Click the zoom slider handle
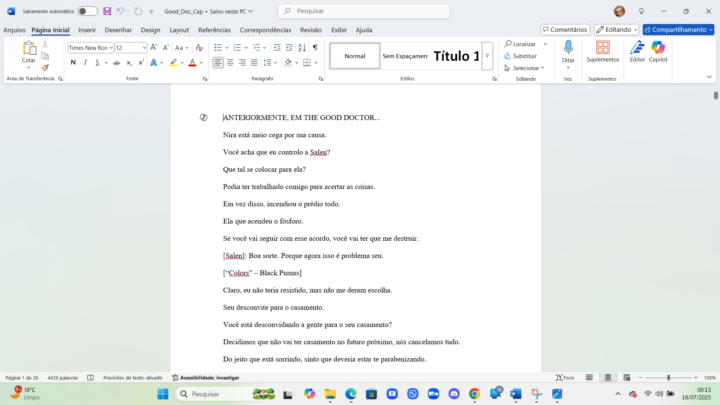This screenshot has height=405, width=720. [669, 377]
